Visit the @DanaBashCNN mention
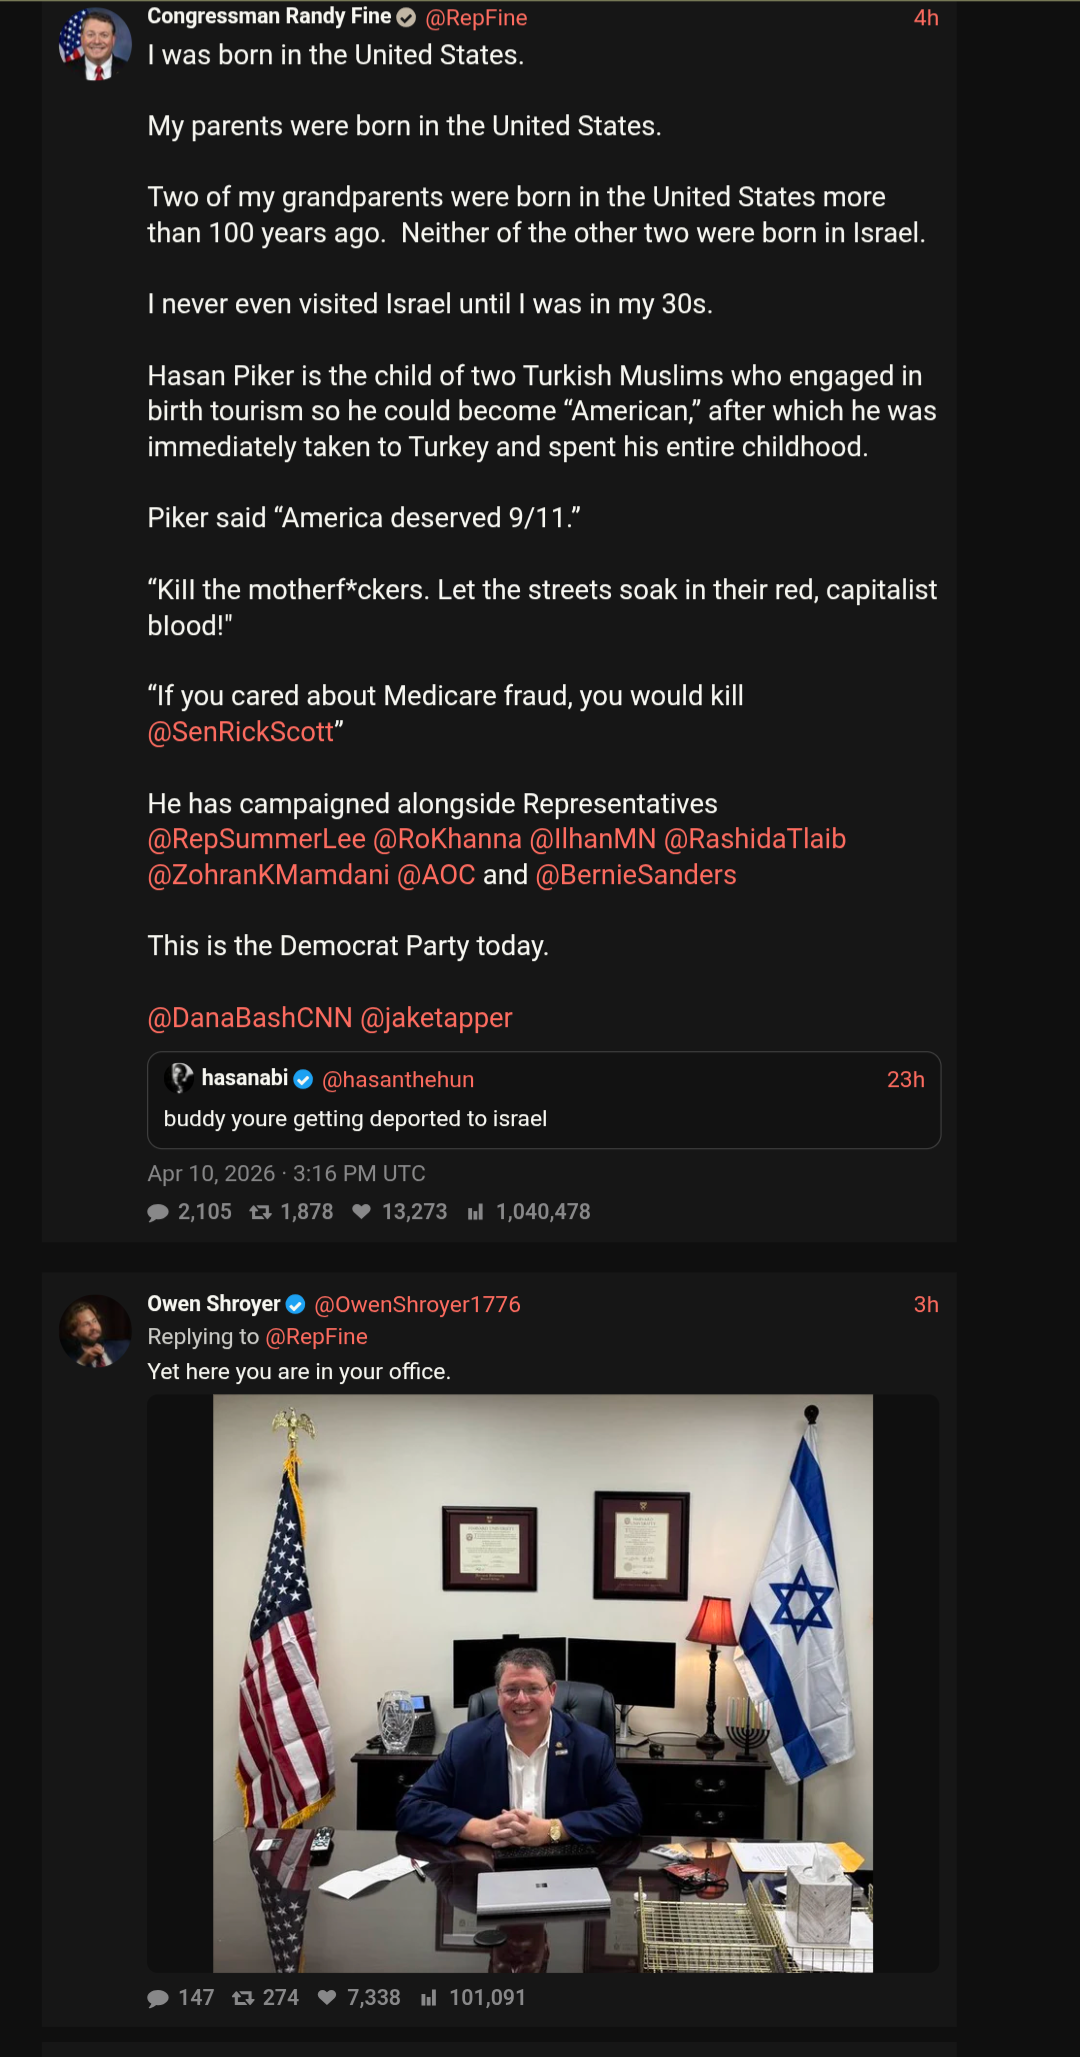1080x2057 pixels. pos(250,1018)
